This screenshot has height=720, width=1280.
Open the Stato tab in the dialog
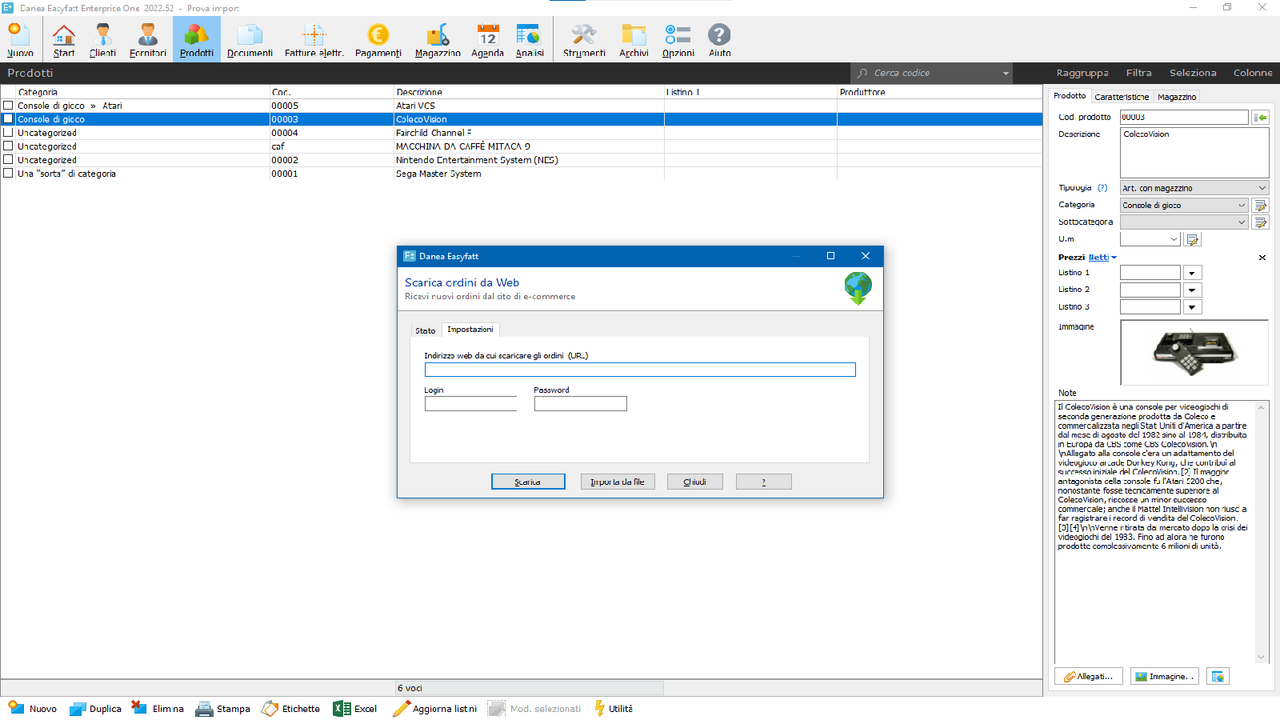424,329
